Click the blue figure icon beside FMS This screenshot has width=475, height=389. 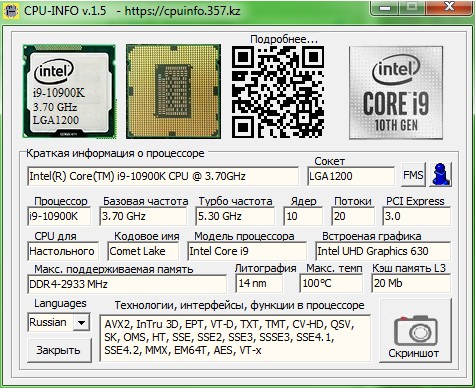pos(440,174)
